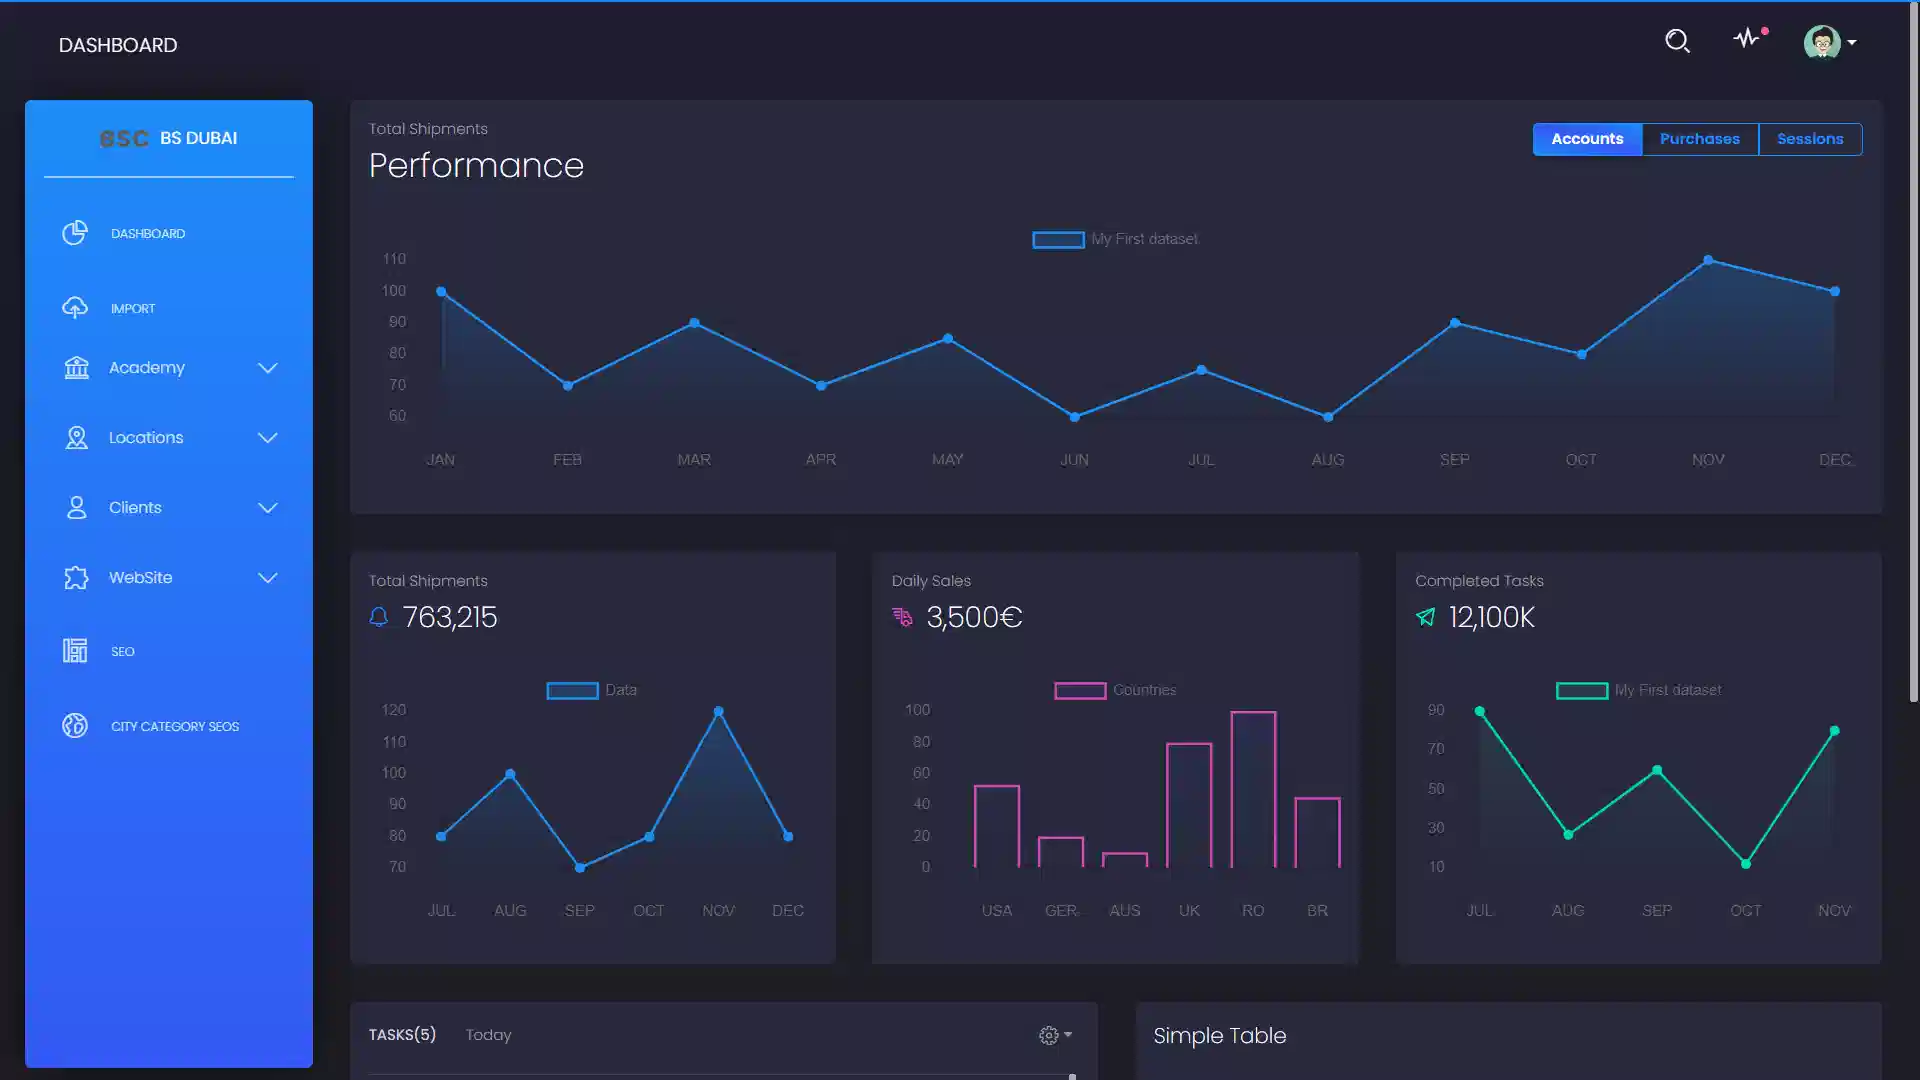
Task: Toggle the green Completed Tasks legend swatch
Action: coord(1581,691)
